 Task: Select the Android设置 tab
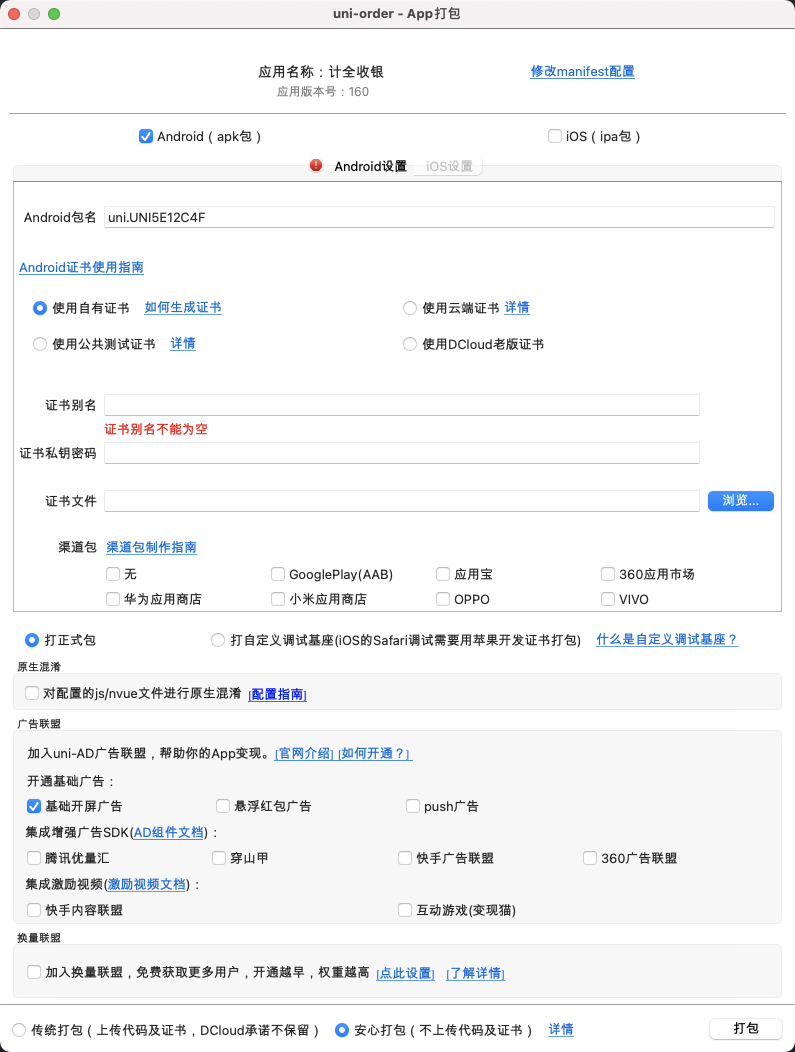(370, 167)
